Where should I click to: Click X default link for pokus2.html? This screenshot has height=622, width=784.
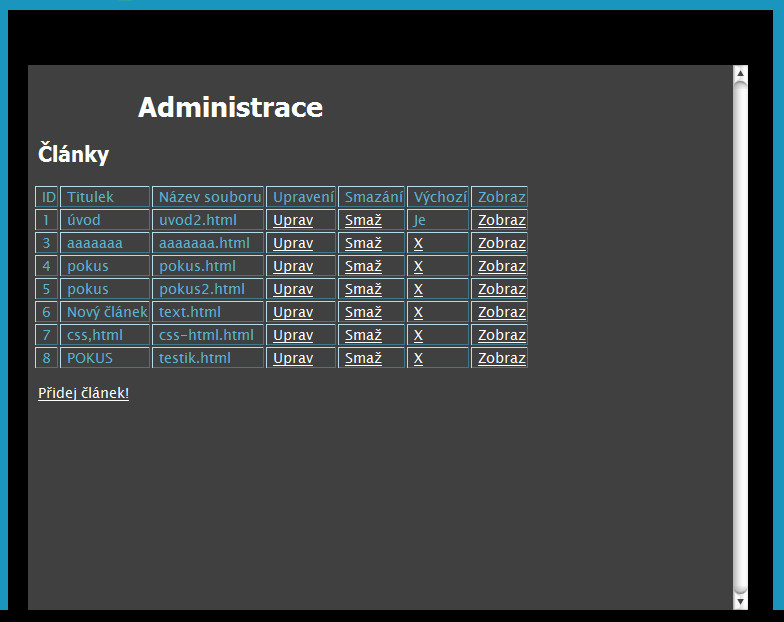(x=418, y=290)
